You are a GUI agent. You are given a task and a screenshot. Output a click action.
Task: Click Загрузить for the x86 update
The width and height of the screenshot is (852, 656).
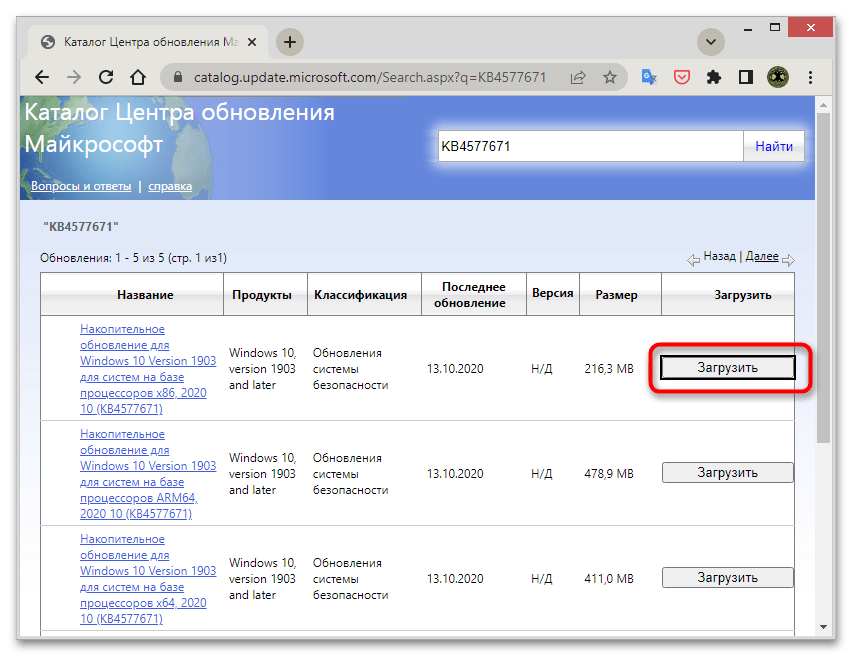(727, 368)
